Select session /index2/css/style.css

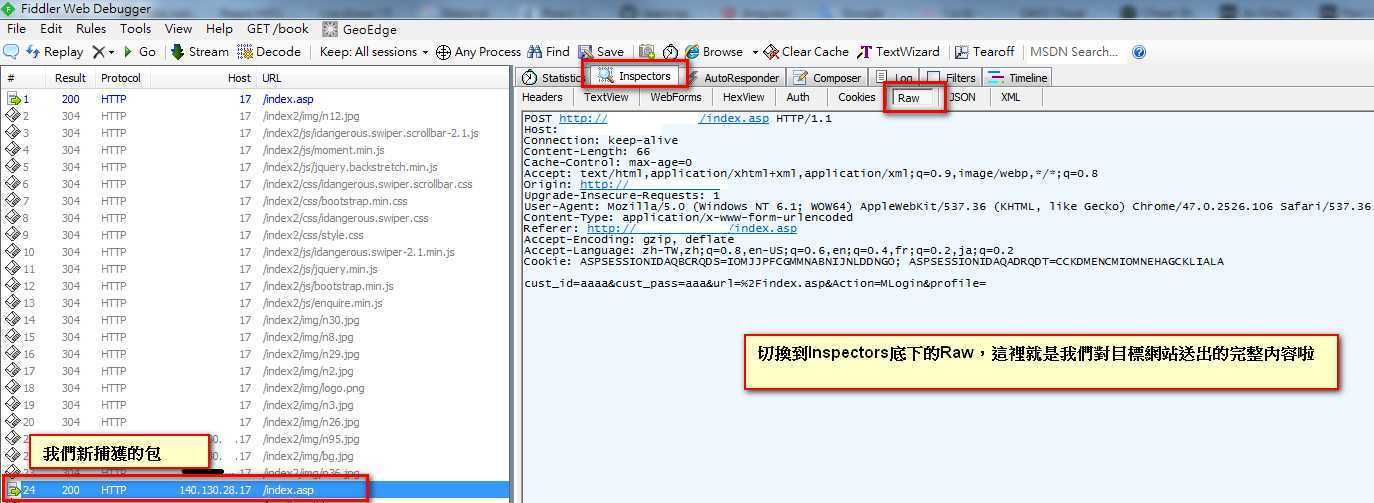pos(256,235)
